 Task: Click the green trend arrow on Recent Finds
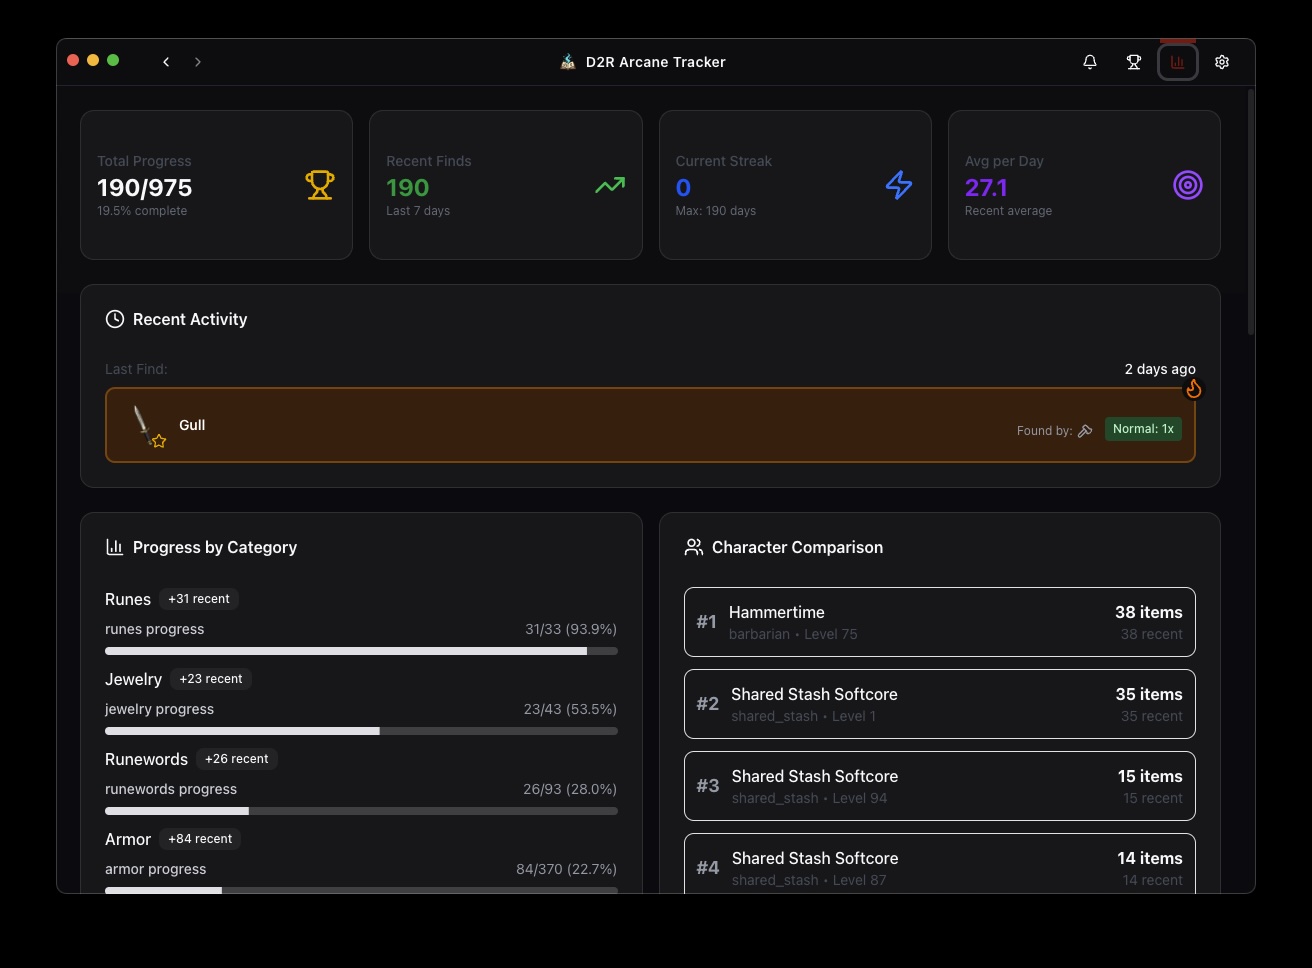609,185
